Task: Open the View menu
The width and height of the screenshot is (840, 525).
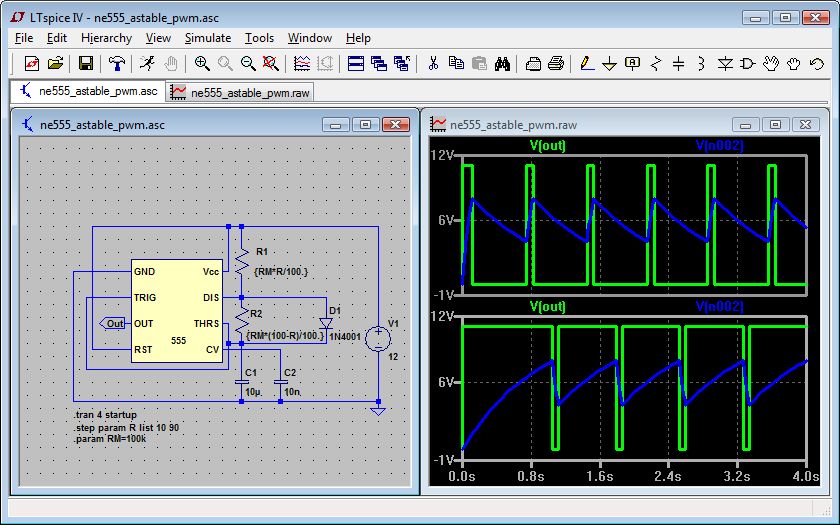Action: [x=158, y=38]
